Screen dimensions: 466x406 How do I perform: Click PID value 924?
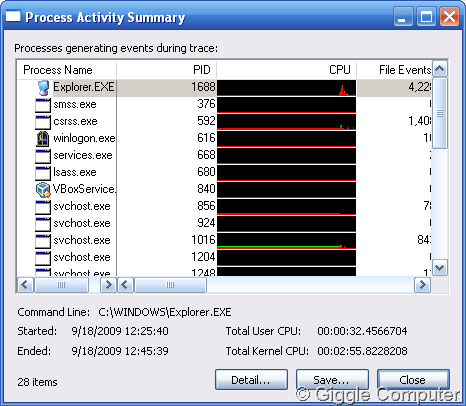[206, 223]
